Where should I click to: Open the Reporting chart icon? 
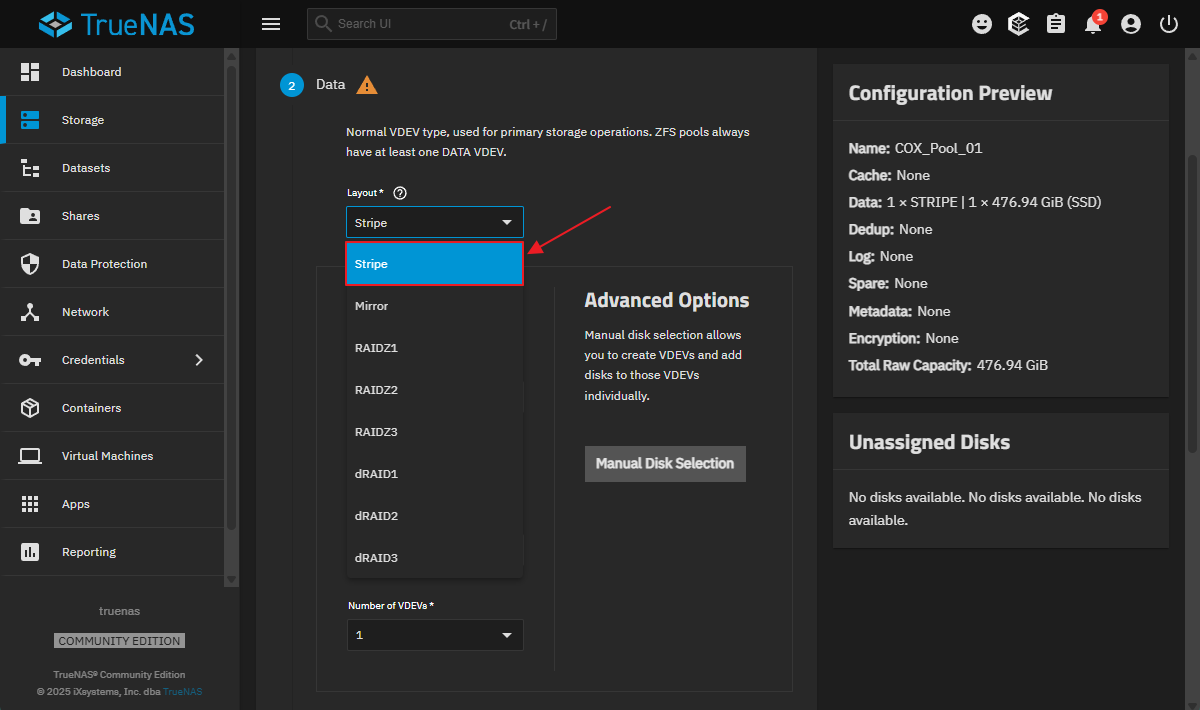click(30, 552)
